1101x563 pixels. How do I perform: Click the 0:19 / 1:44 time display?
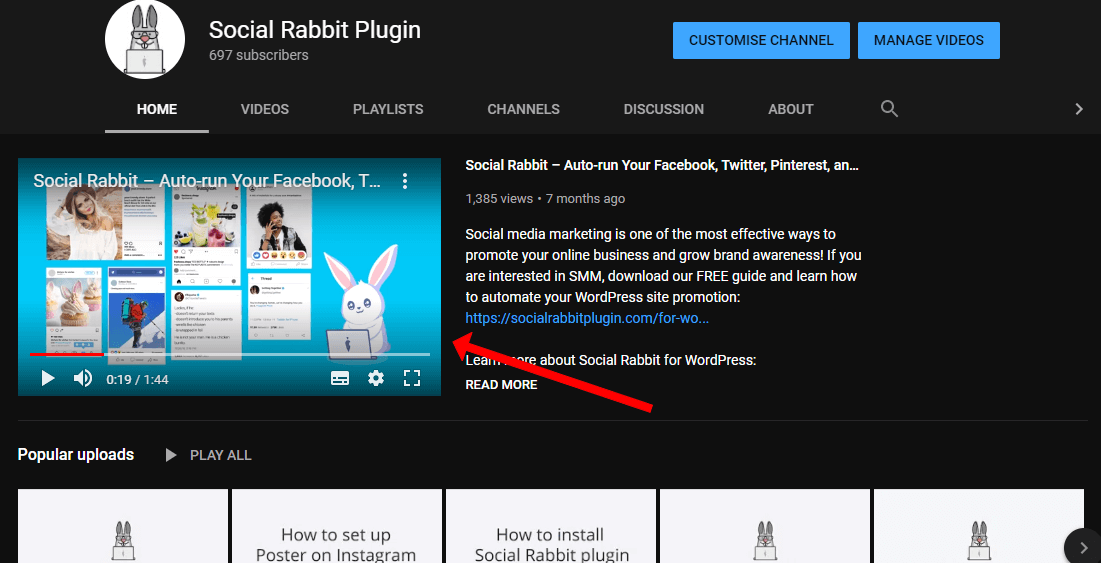[x=138, y=380]
